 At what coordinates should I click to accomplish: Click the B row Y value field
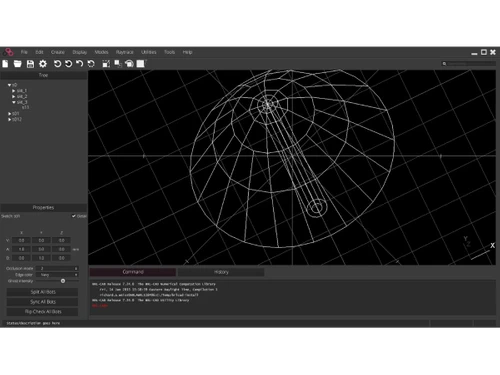tap(41, 258)
